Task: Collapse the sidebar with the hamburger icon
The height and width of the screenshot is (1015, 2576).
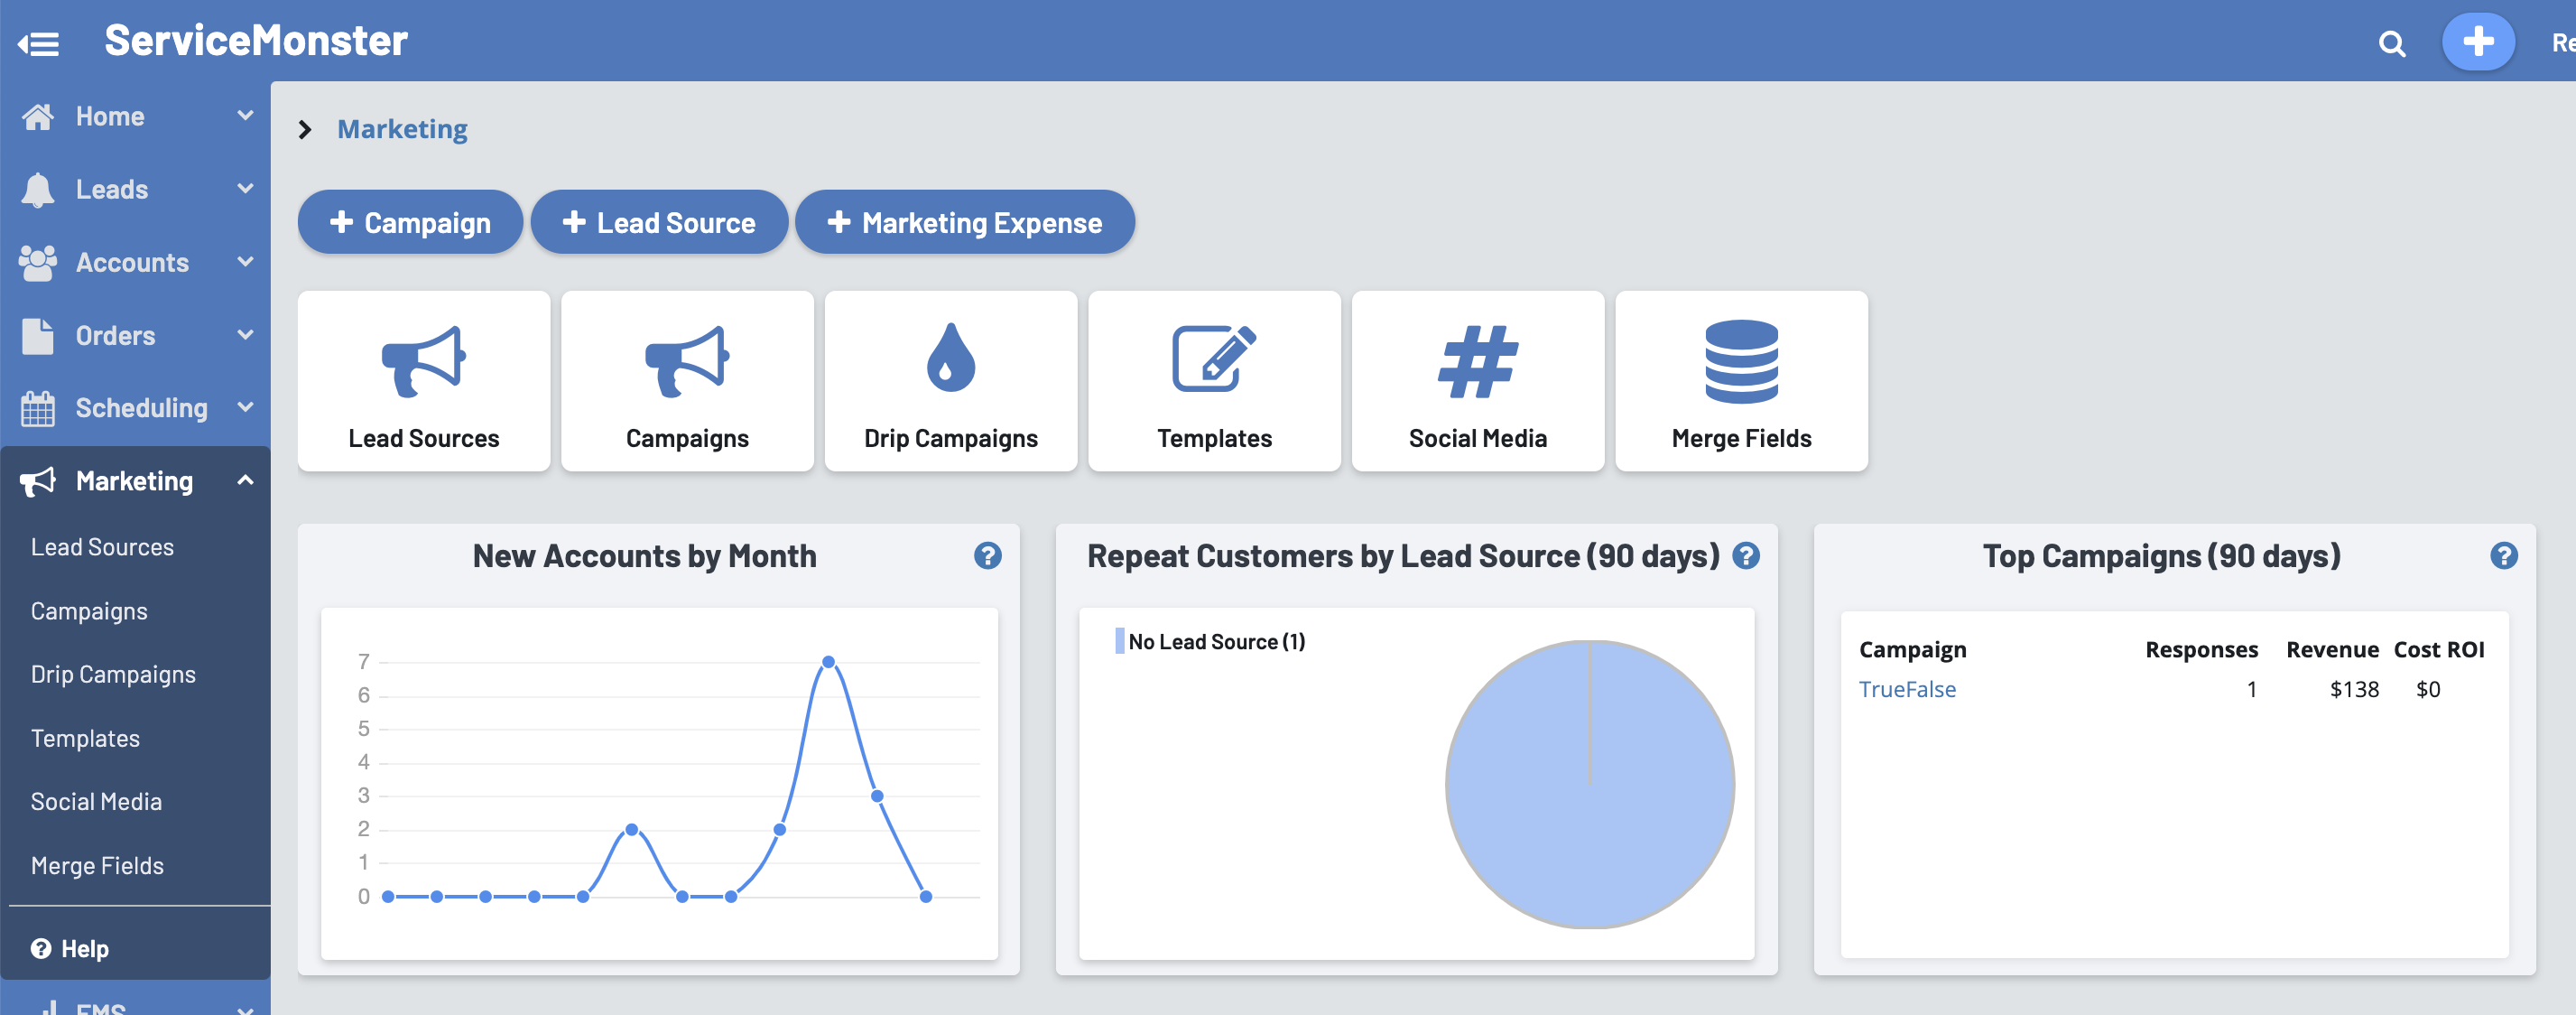Action: point(39,44)
